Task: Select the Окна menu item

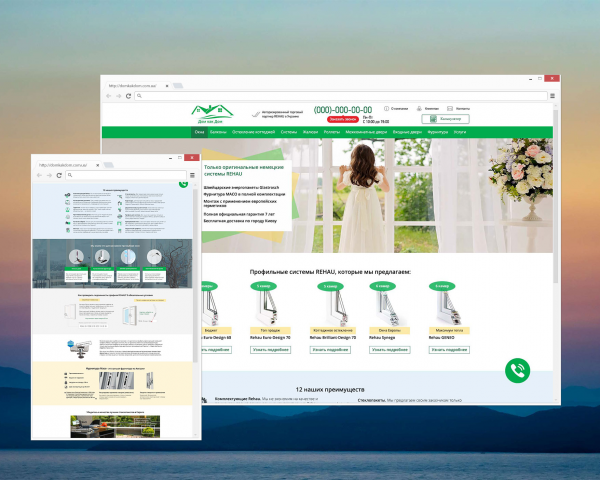Action: [199, 132]
